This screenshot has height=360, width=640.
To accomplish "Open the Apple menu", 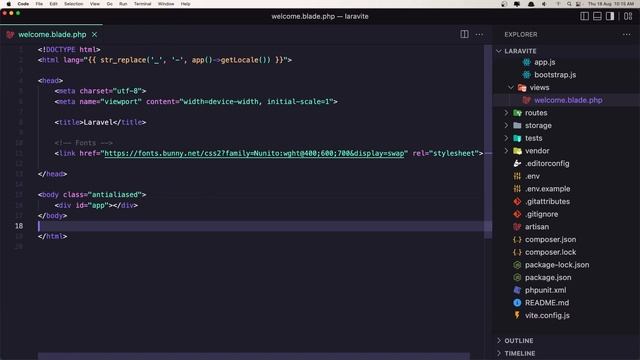I will click(x=9, y=4).
